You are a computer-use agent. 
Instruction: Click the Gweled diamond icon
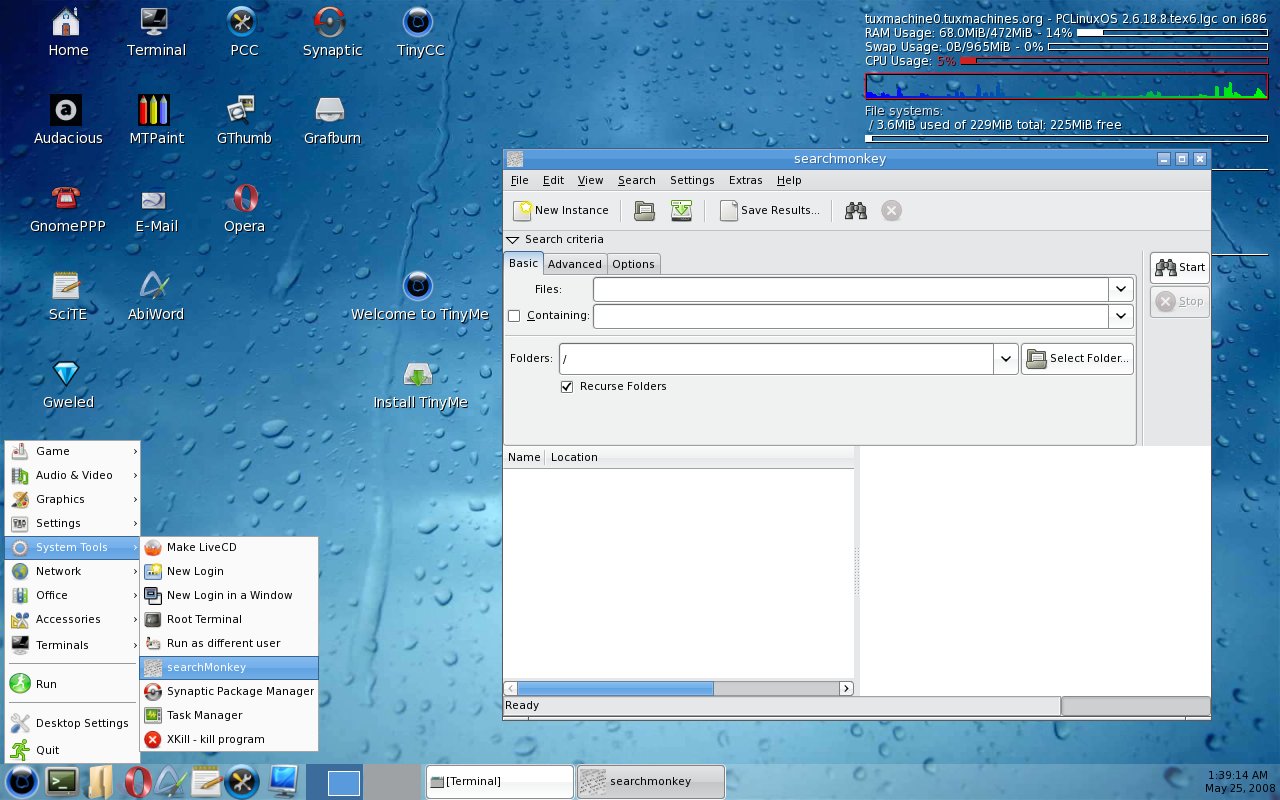68,373
